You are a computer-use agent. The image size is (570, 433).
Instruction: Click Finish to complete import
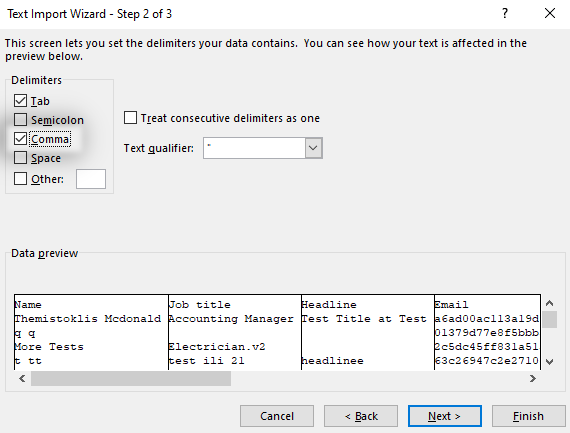529,416
